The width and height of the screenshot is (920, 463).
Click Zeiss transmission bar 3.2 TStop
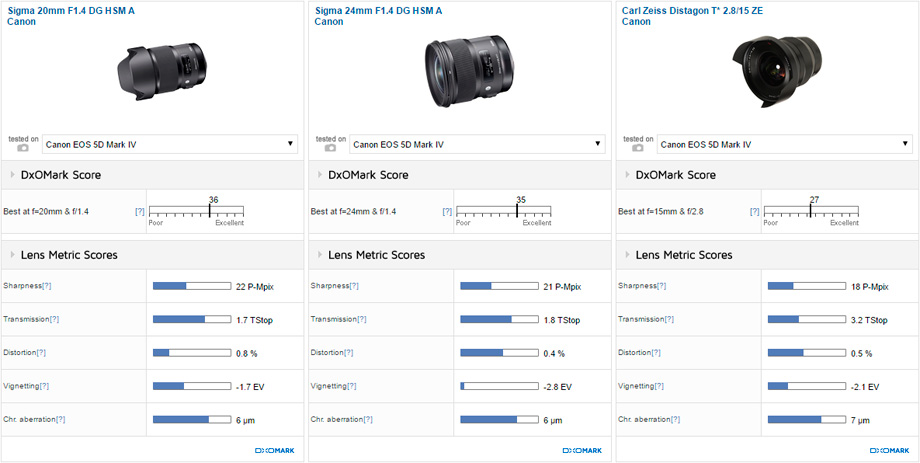(807, 319)
